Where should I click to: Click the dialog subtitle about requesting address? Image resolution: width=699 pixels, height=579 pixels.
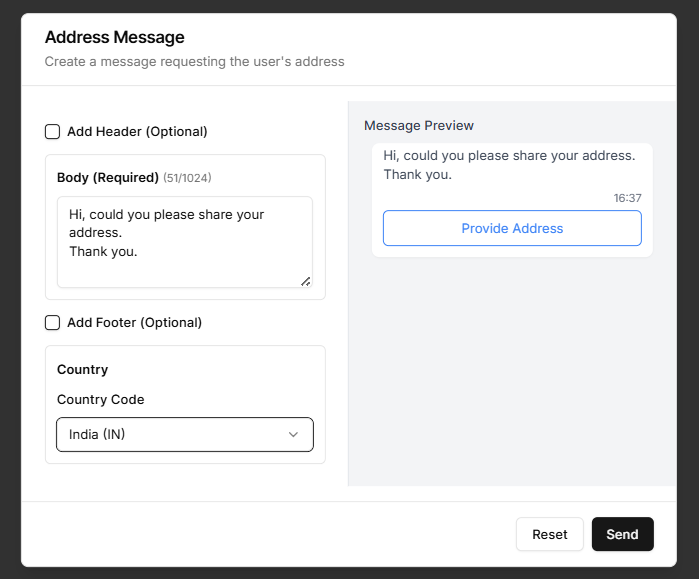[x=194, y=62]
